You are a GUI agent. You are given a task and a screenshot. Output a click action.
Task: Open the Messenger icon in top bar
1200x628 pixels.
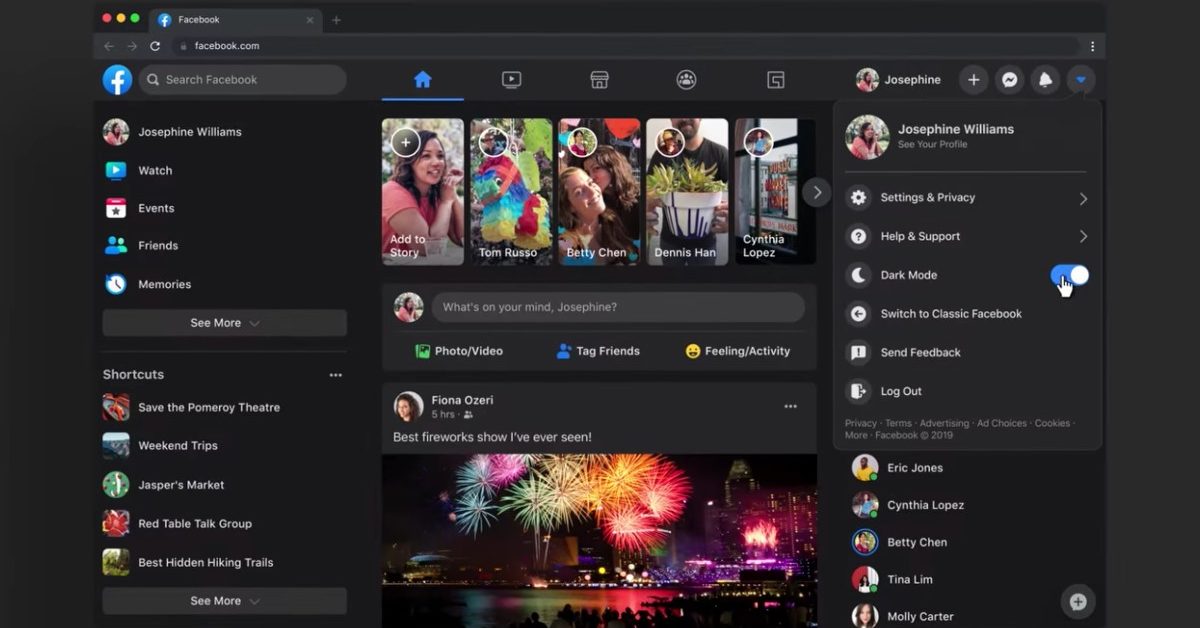click(x=1010, y=80)
